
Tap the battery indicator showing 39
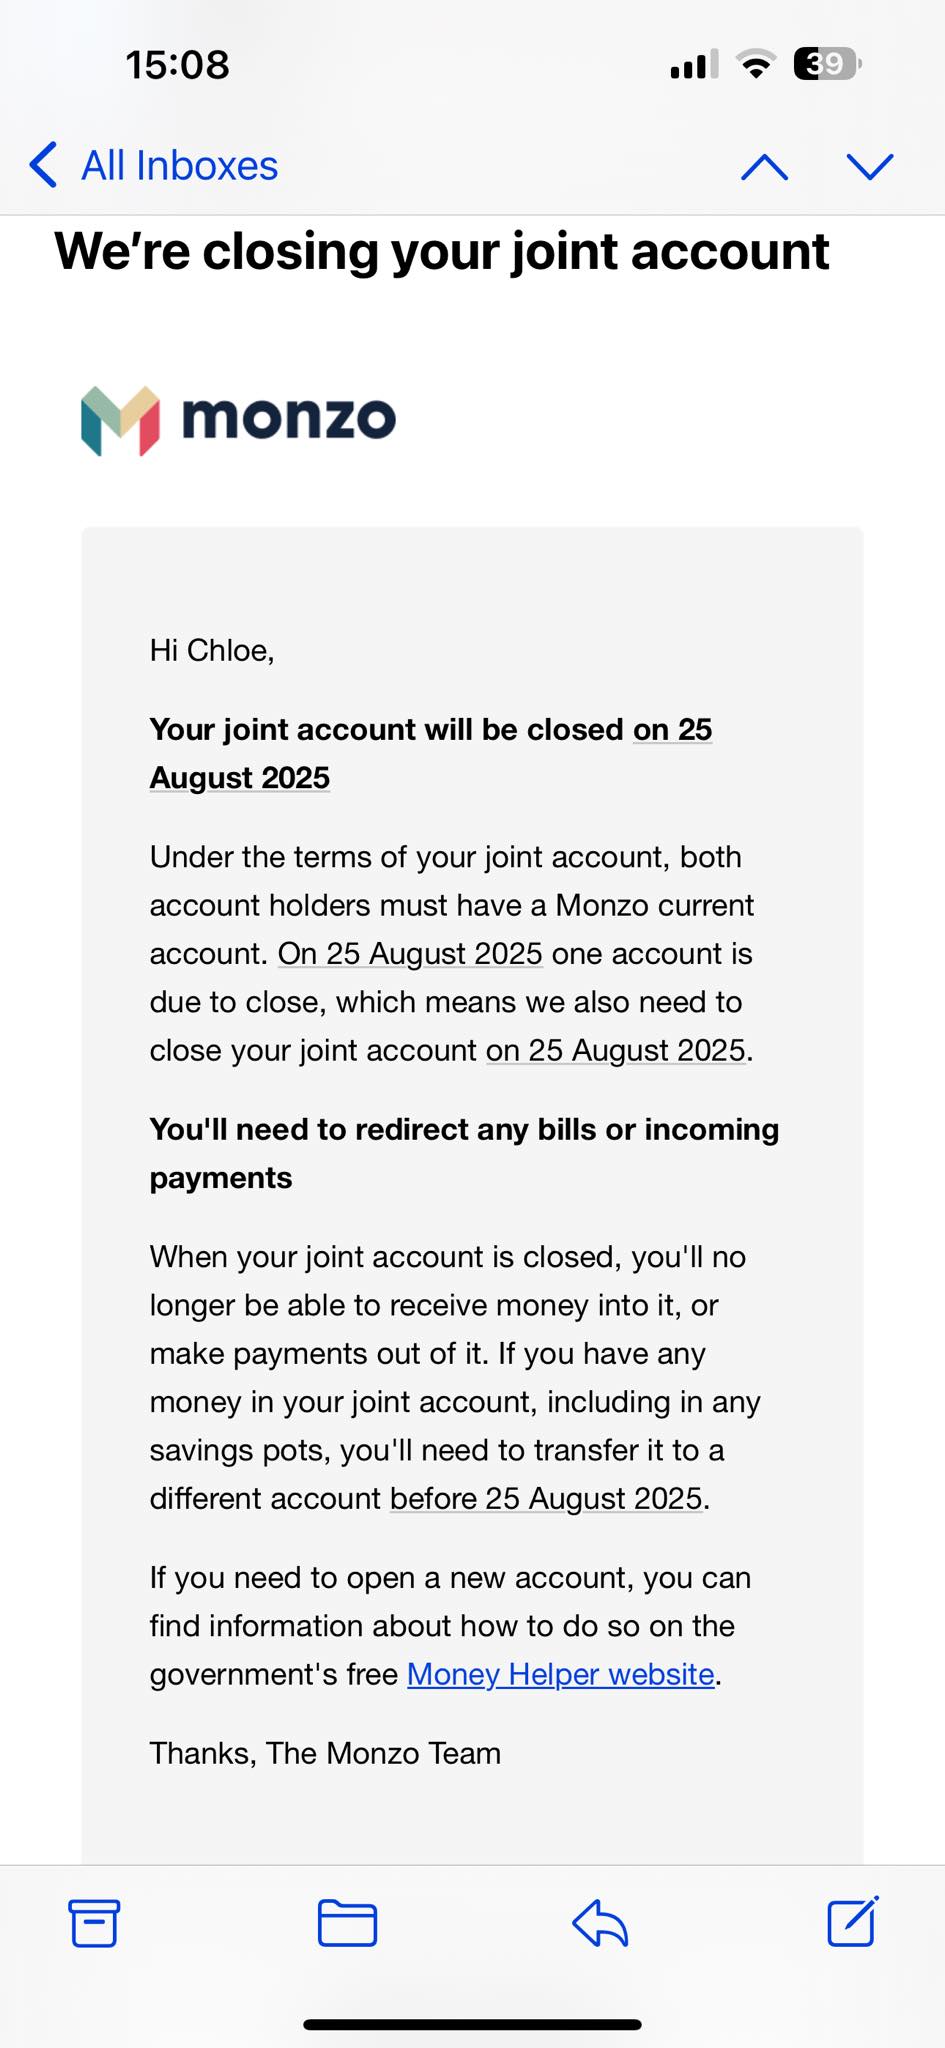[x=827, y=65]
